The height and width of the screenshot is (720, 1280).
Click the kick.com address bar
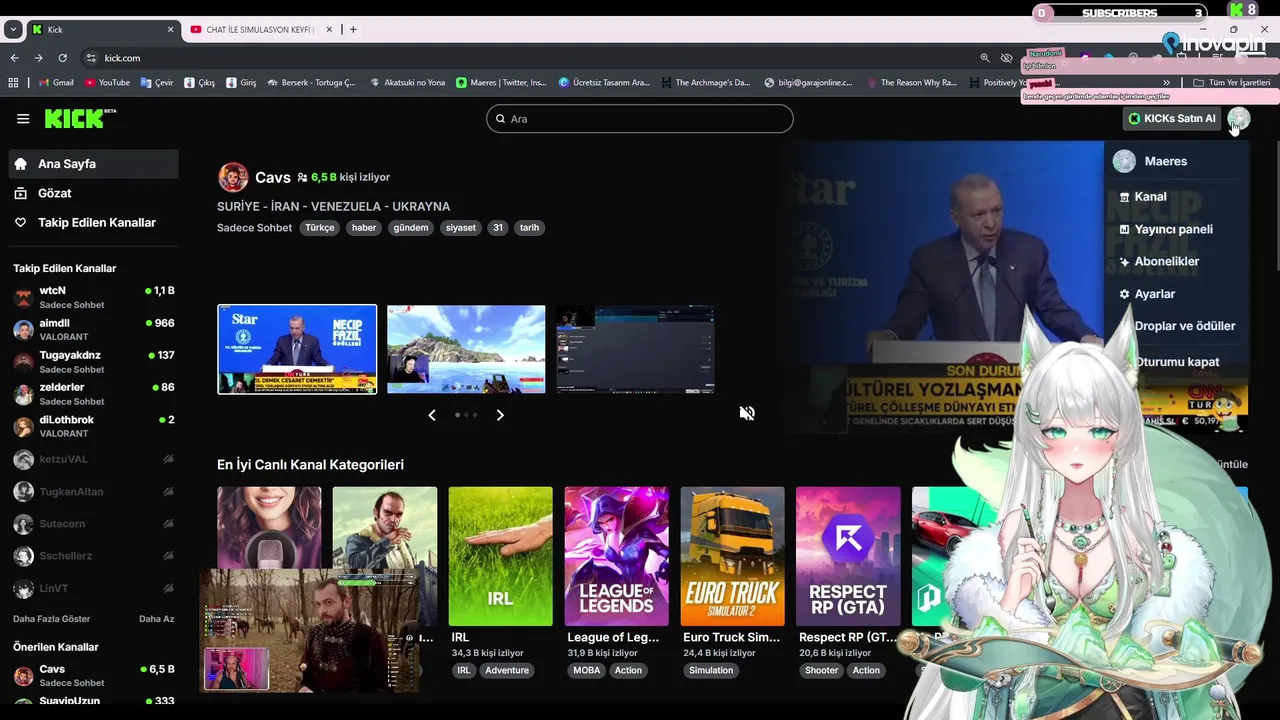pos(530,58)
